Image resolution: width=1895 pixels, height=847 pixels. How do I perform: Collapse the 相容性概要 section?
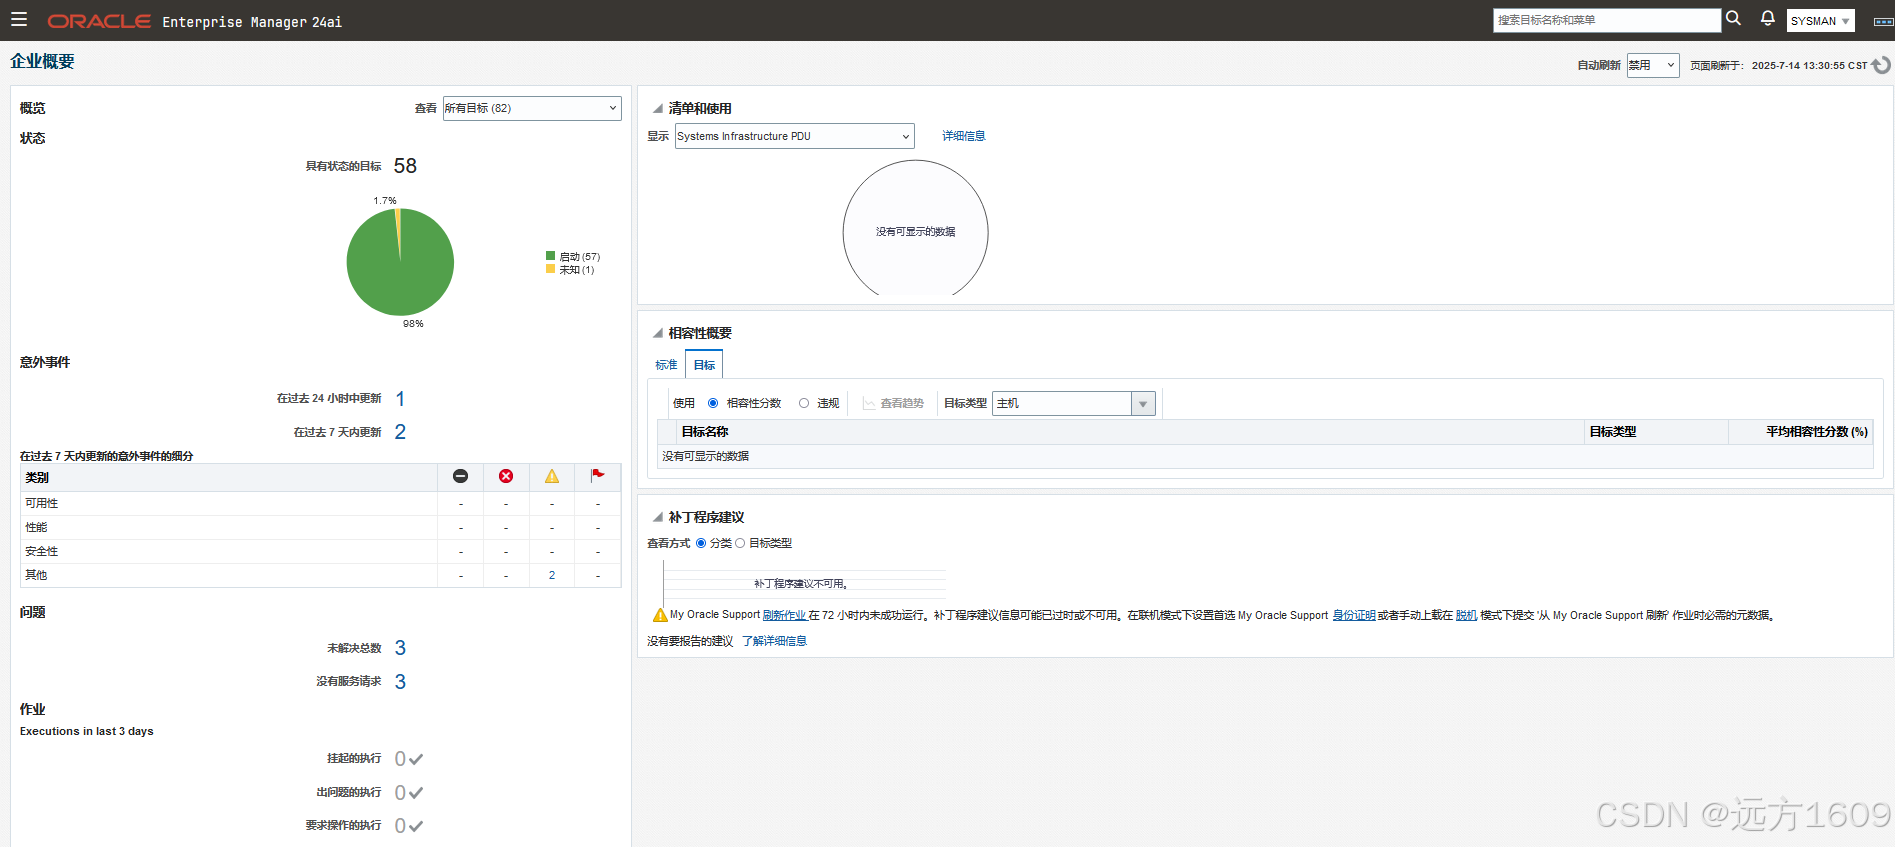coord(658,333)
